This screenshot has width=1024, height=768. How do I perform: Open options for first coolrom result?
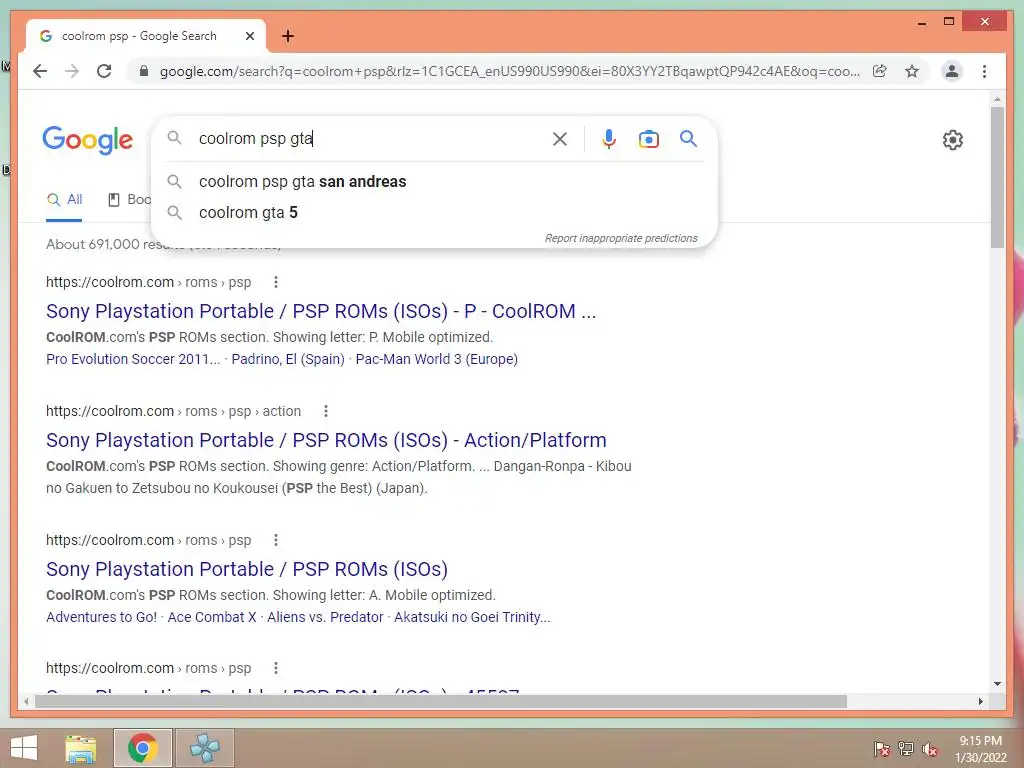pyautogui.click(x=276, y=282)
